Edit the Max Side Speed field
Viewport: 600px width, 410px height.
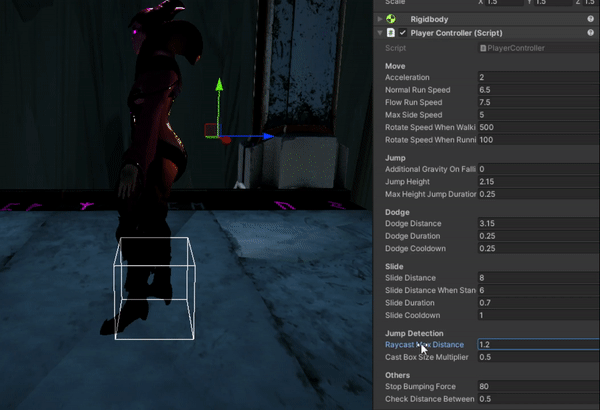pyautogui.click(x=539, y=115)
